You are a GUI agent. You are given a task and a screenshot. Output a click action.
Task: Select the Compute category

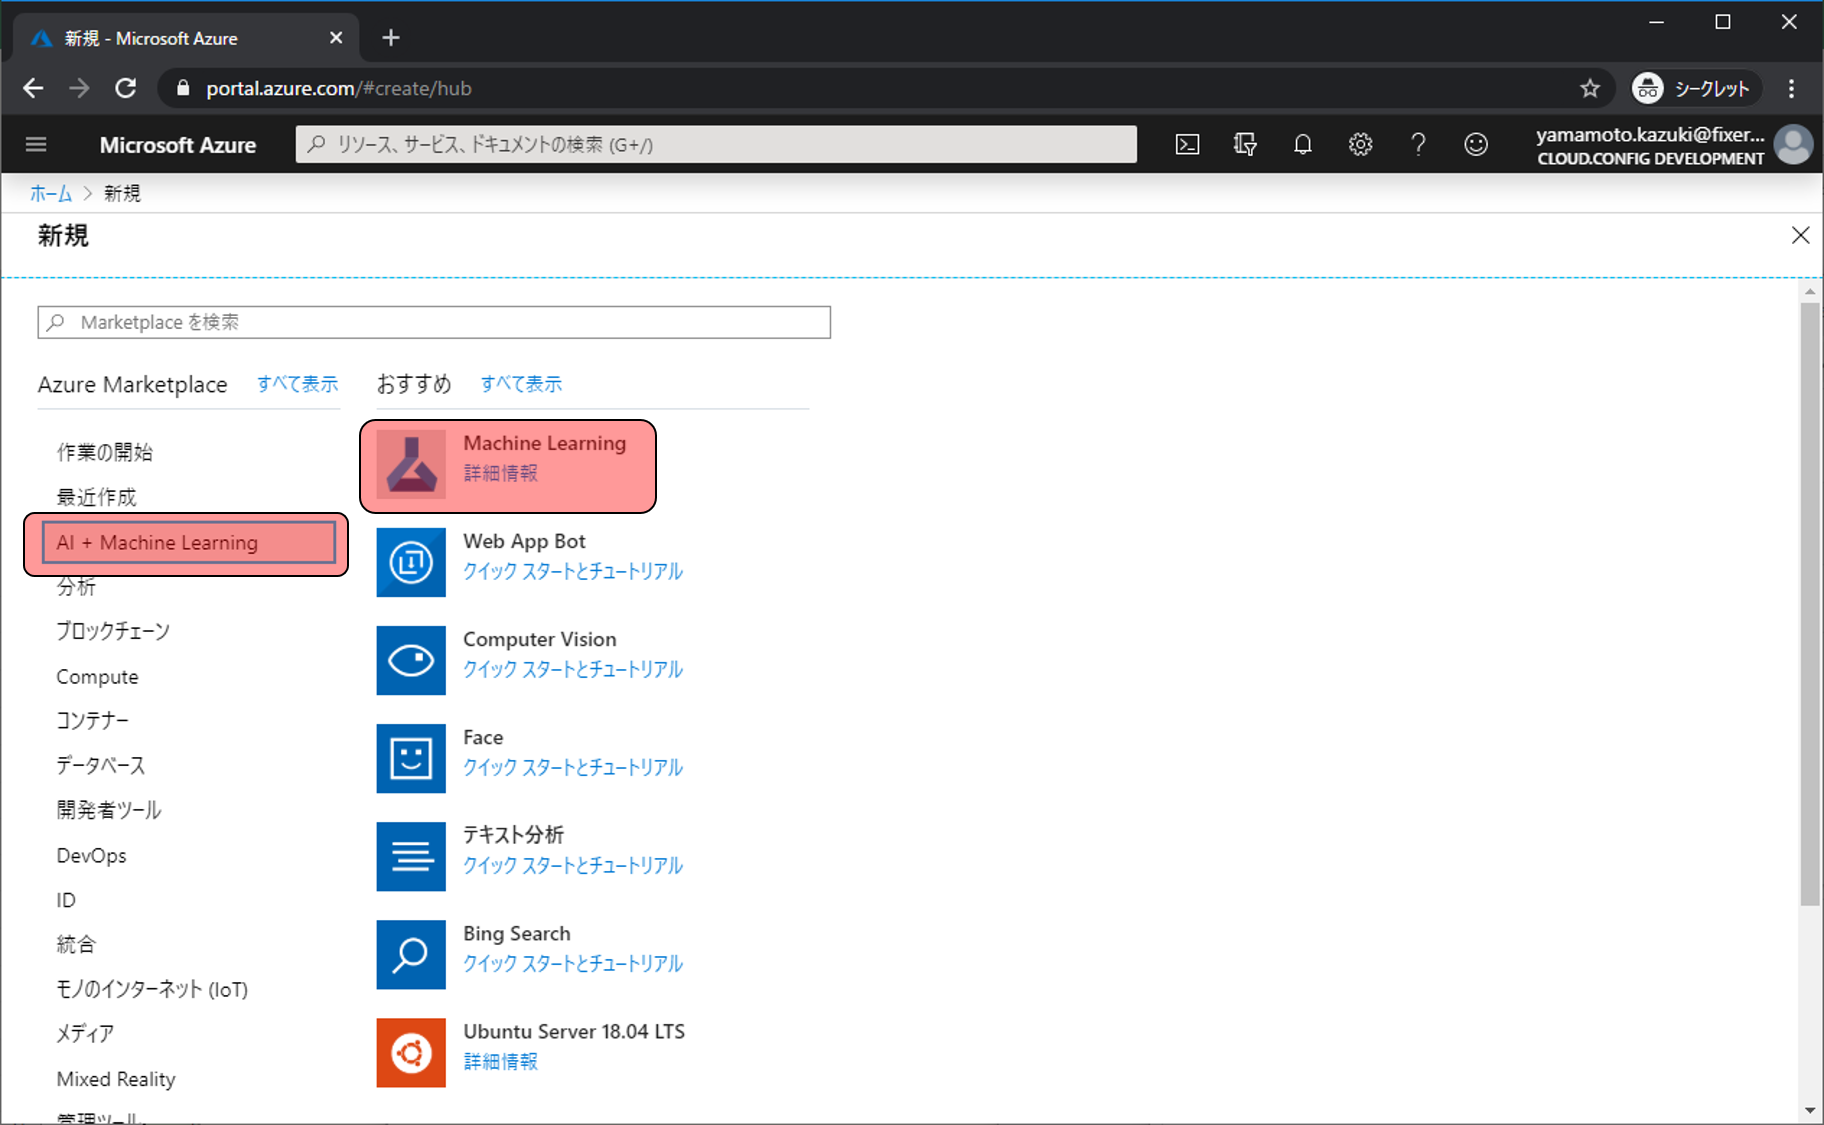97,677
